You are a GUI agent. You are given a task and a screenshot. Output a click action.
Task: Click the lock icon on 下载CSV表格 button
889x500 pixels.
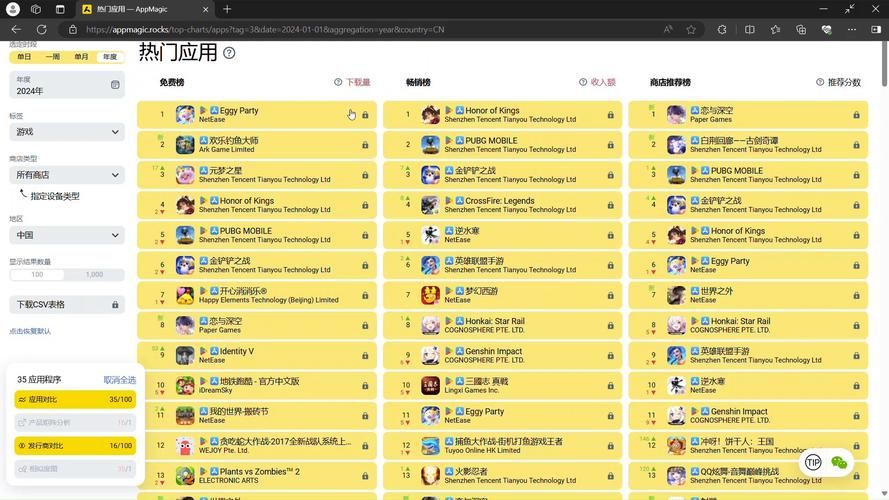click(x=115, y=304)
